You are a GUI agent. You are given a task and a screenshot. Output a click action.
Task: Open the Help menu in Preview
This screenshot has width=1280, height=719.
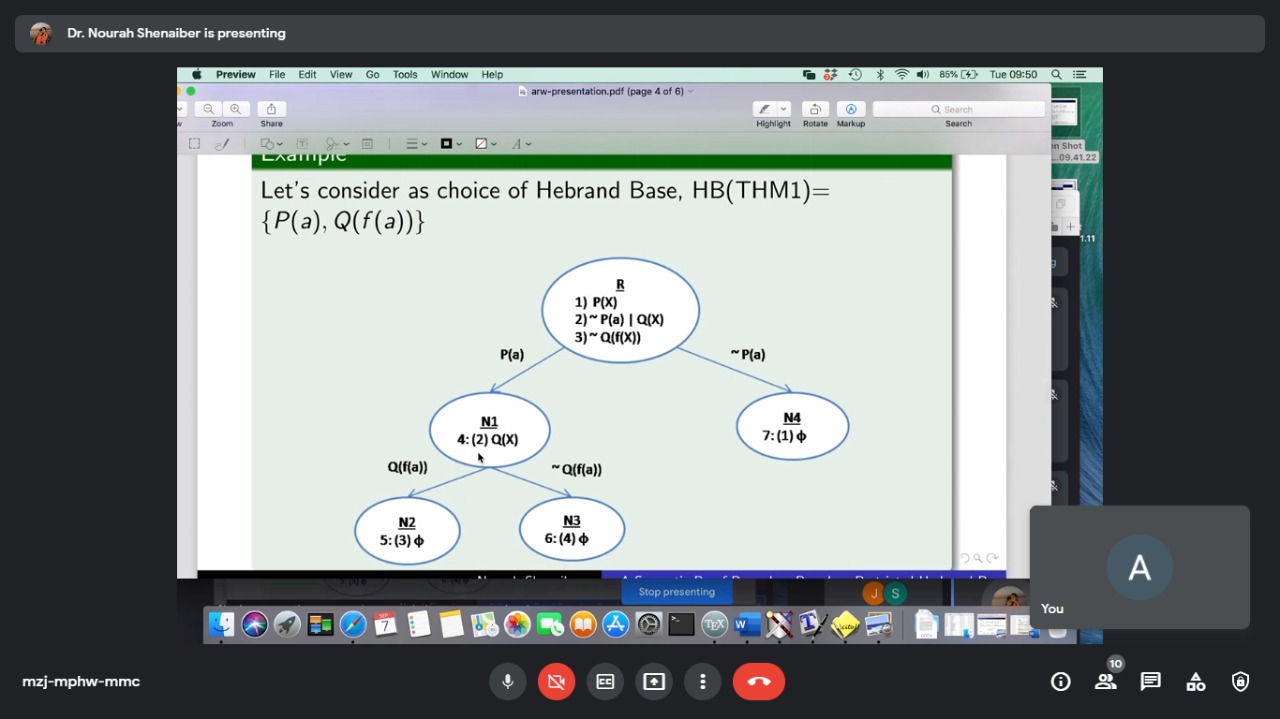pos(492,74)
